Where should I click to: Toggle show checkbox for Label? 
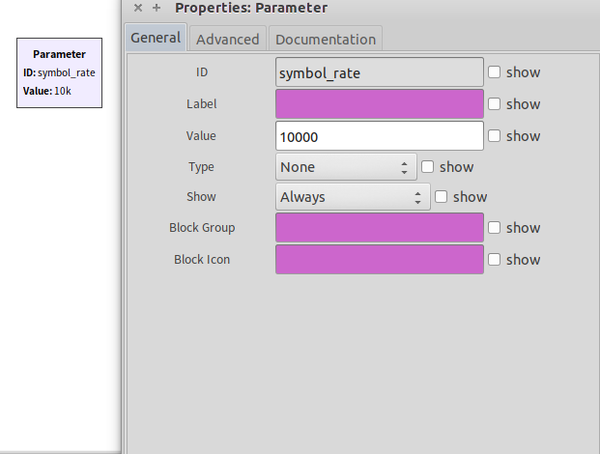(x=495, y=104)
